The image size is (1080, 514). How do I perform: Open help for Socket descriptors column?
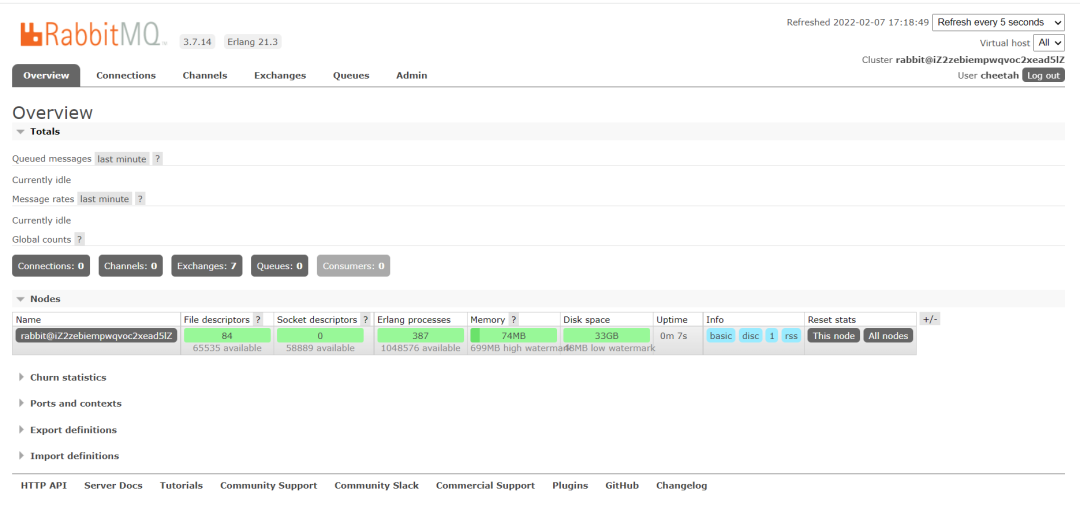(365, 320)
